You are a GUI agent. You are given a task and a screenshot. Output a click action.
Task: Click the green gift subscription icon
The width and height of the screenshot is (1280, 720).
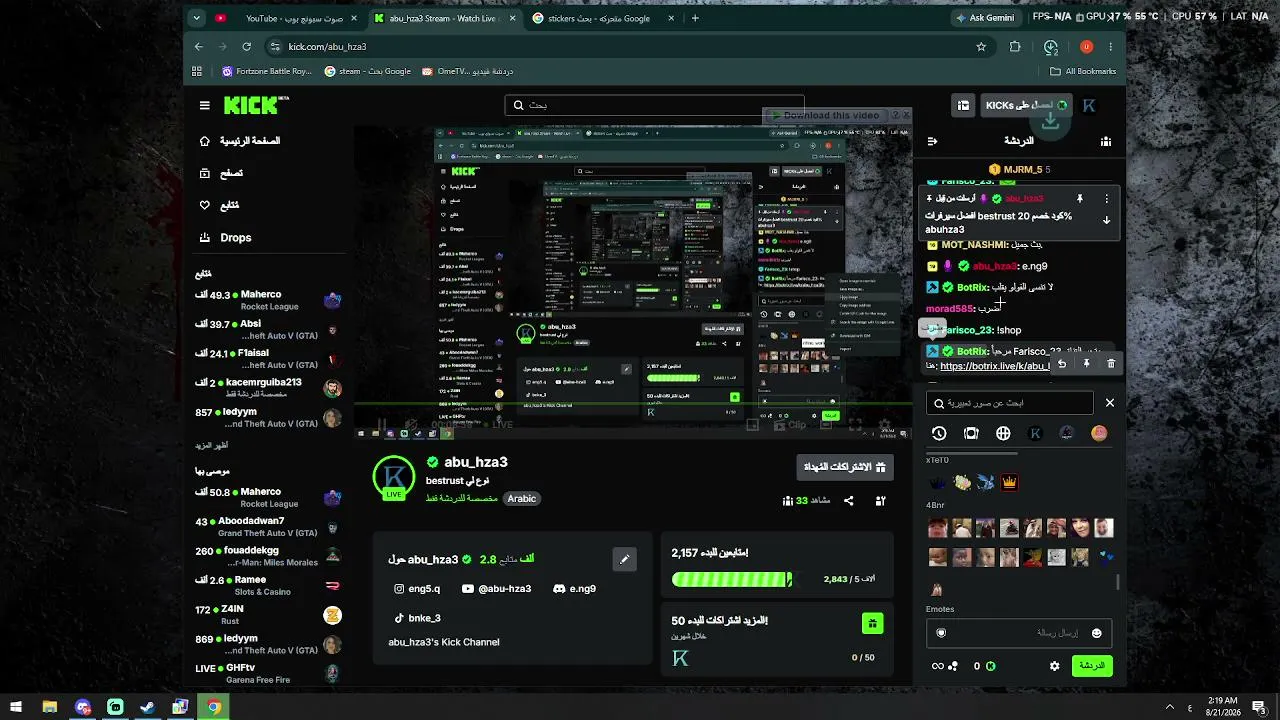pyautogui.click(x=873, y=624)
